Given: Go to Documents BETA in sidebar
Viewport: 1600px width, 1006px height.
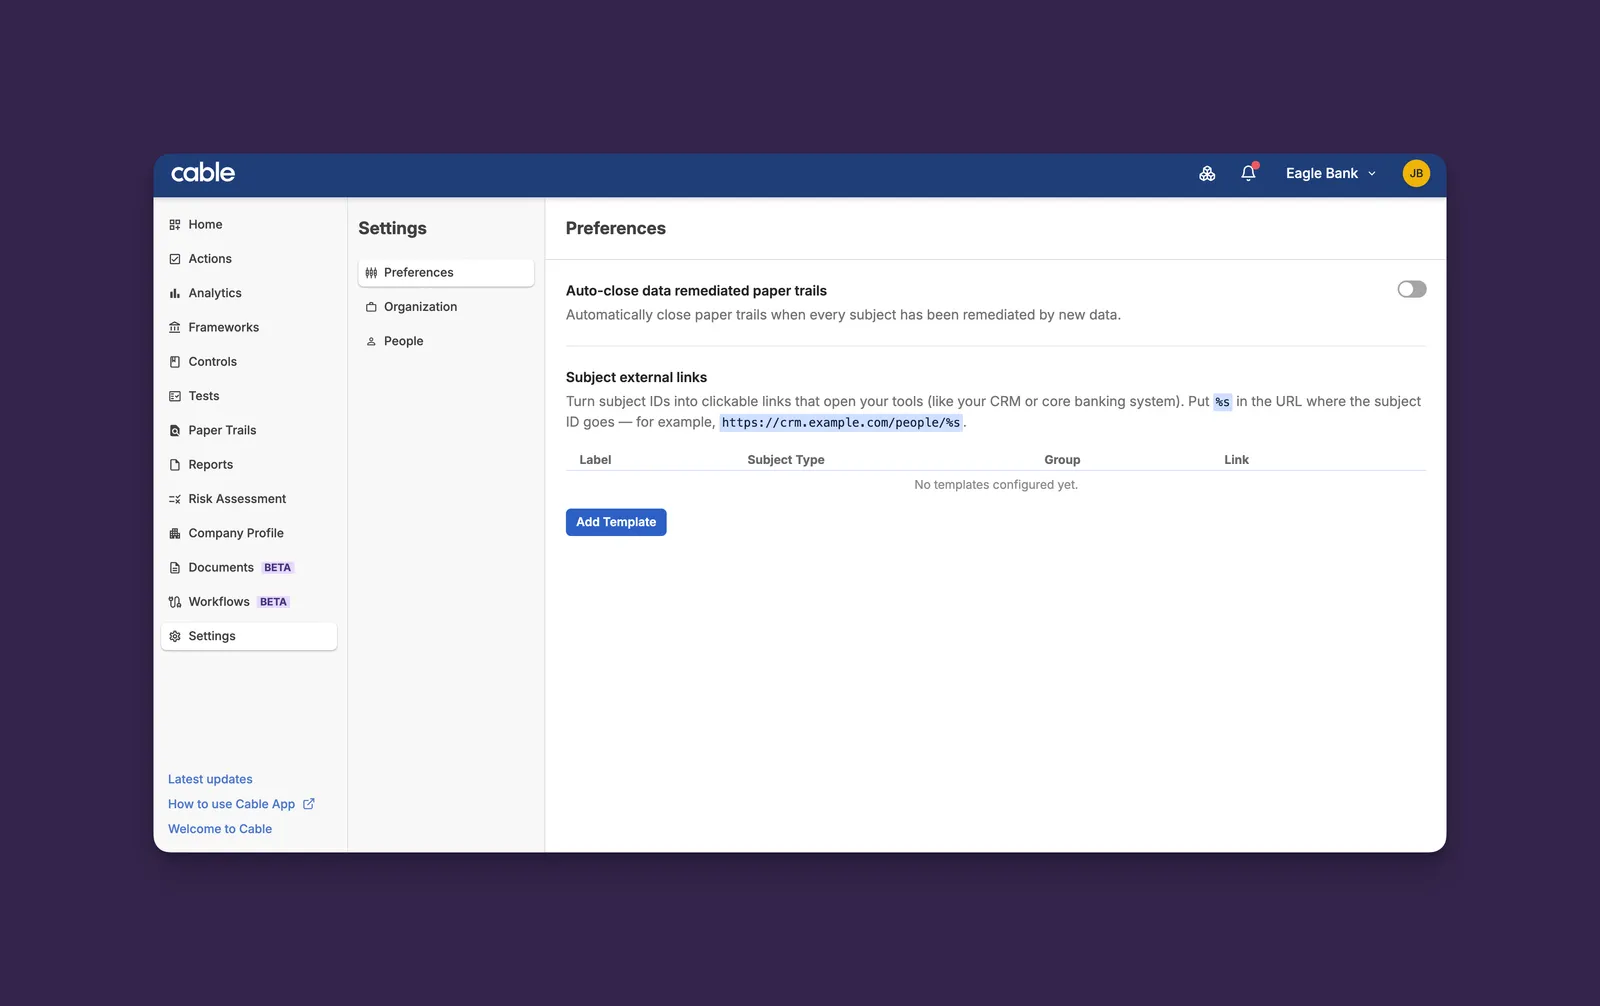Looking at the screenshot, I should pyautogui.click(x=249, y=568).
